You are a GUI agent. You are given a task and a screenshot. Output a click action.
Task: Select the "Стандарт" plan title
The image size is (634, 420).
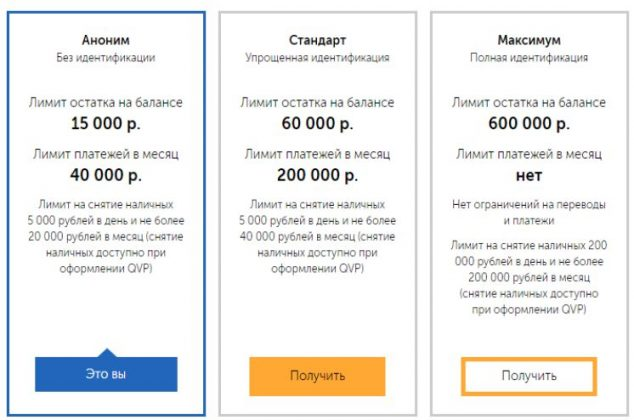[x=318, y=40]
